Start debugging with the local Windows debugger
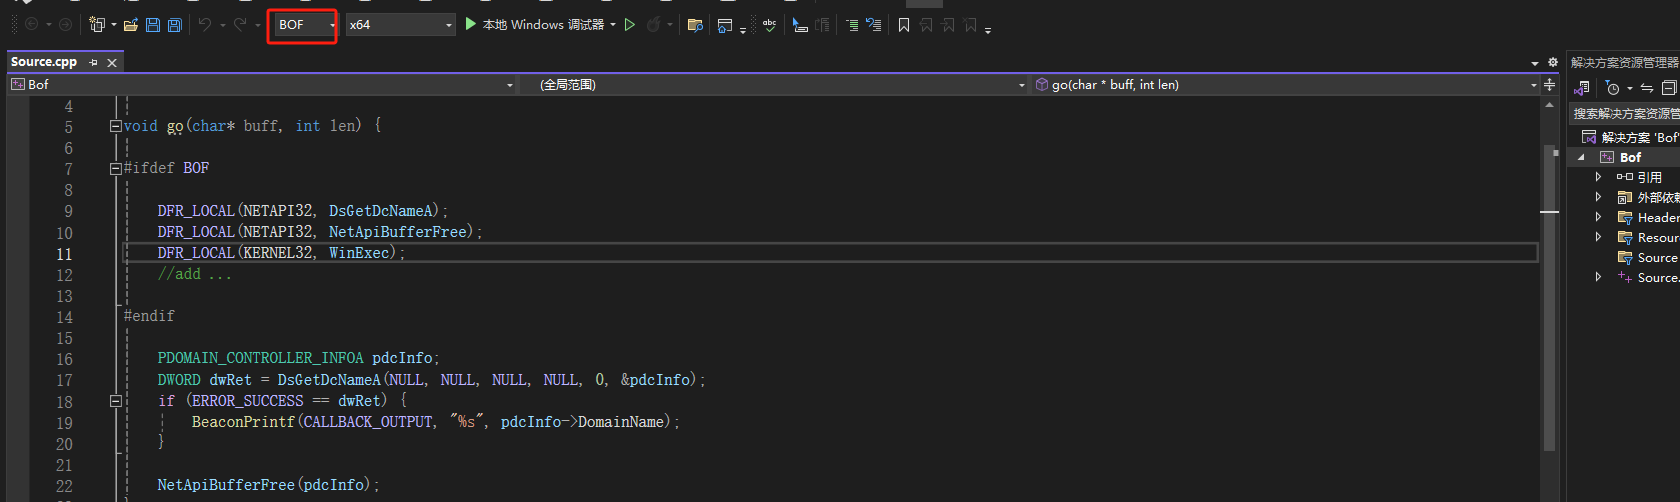 tap(534, 25)
